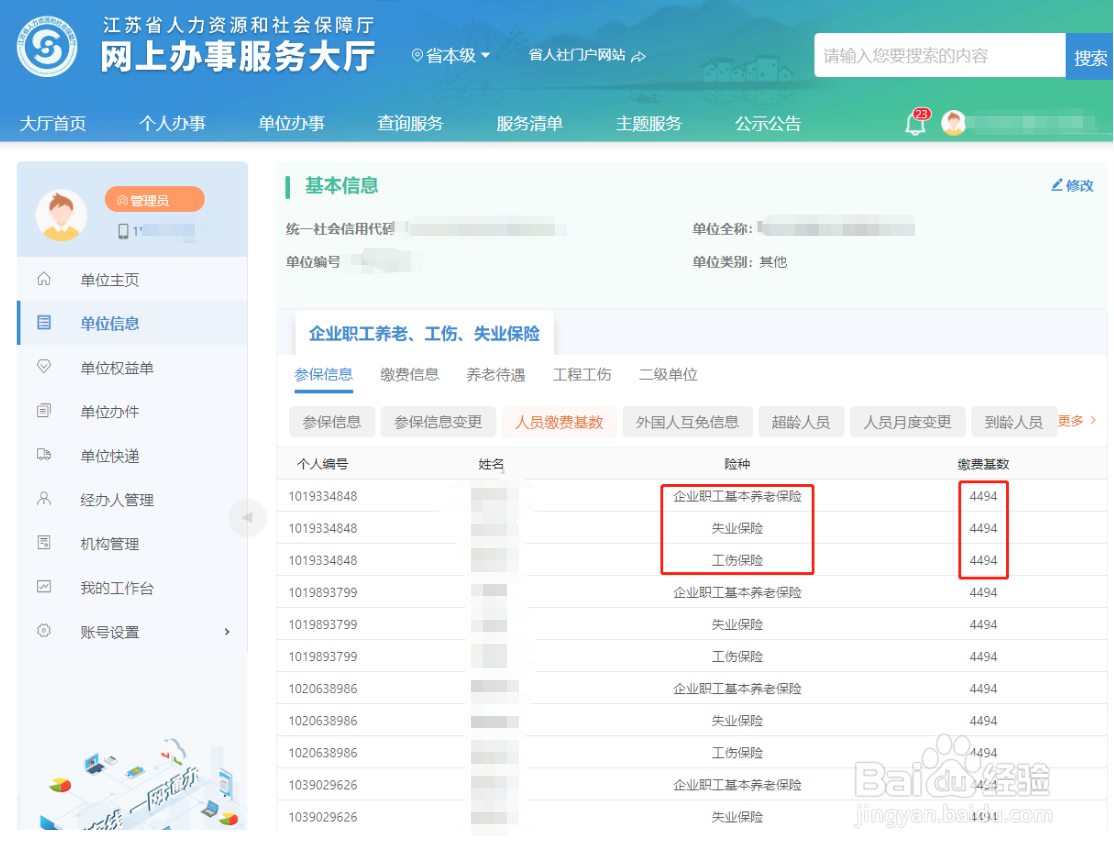The width and height of the screenshot is (1114, 853).
Task: Click the orange 管理员 badge
Action: coord(154,200)
